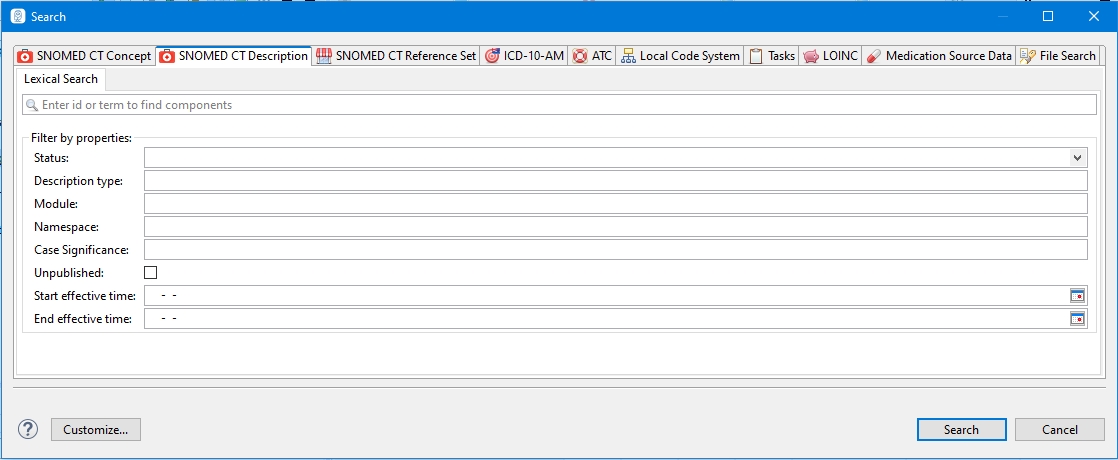
Task: Click the Local Code System hierarchy icon
Action: [x=628, y=56]
